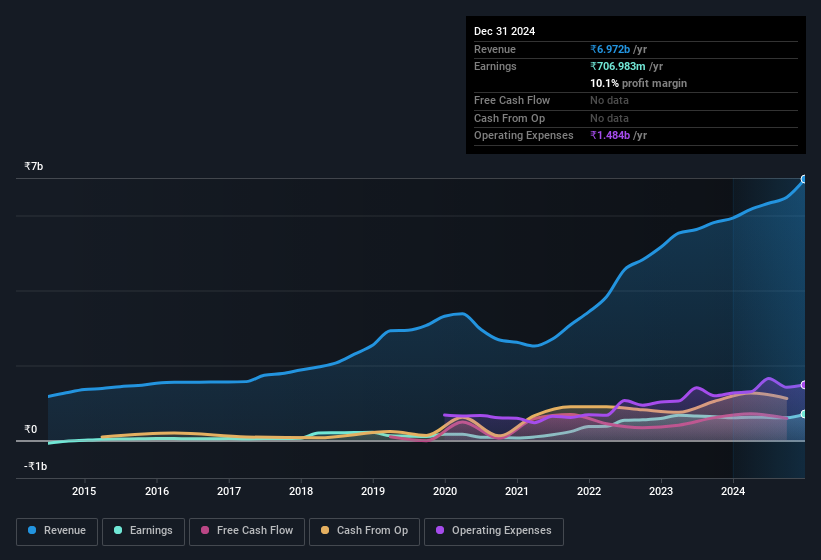Screen dimensions: 821x560
Task: Click the 2015 x-axis label
Action: click(x=84, y=491)
